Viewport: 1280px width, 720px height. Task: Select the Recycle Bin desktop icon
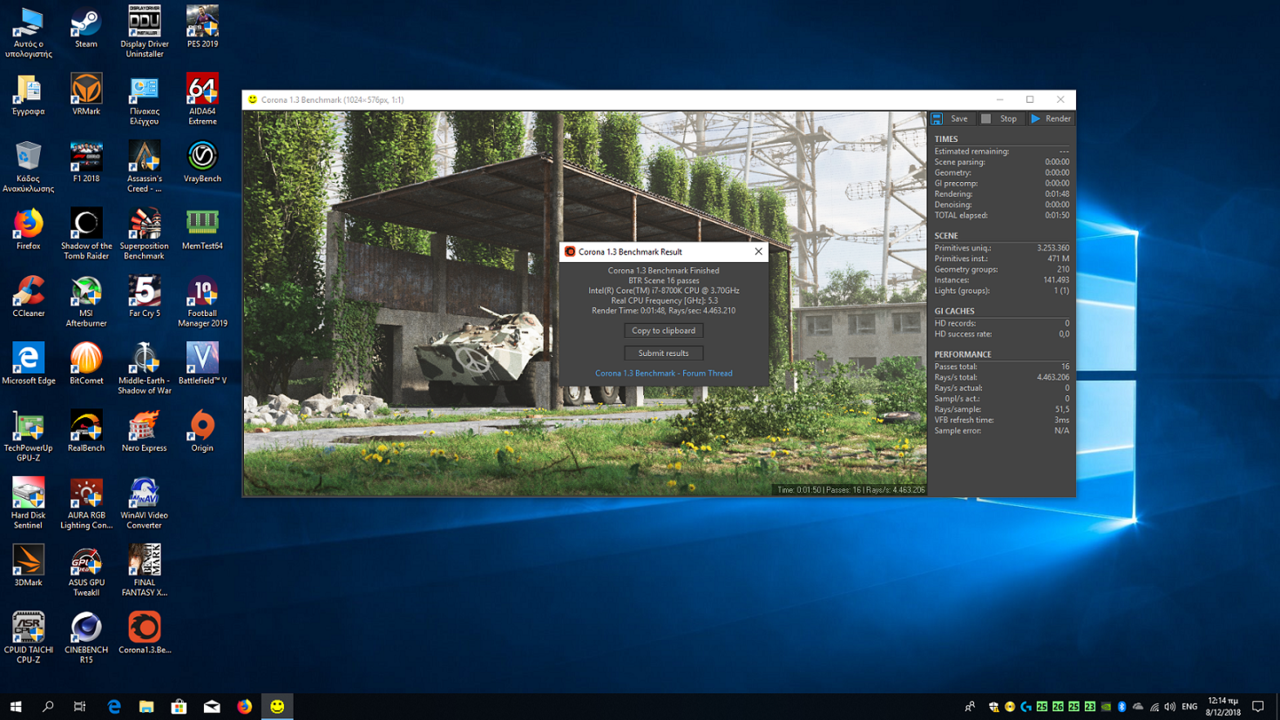[x=28, y=166]
